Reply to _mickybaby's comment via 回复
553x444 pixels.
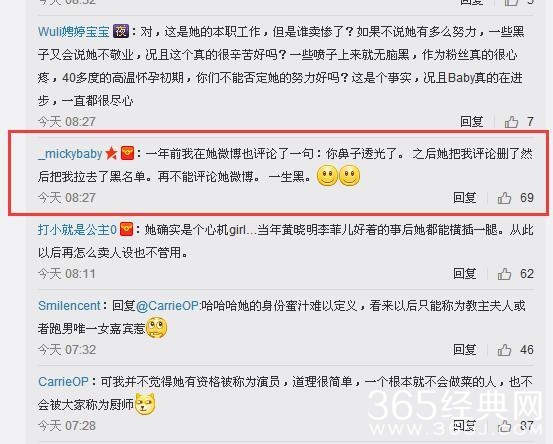pyautogui.click(x=465, y=197)
